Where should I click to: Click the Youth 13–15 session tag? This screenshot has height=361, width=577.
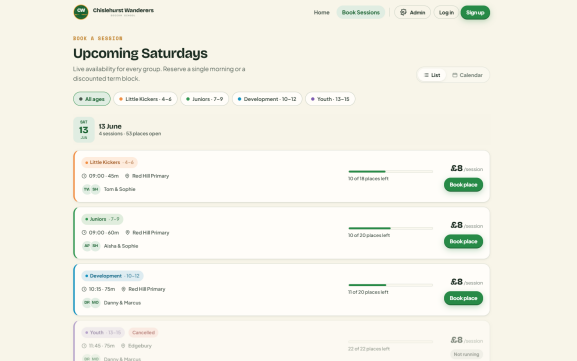[103, 333]
